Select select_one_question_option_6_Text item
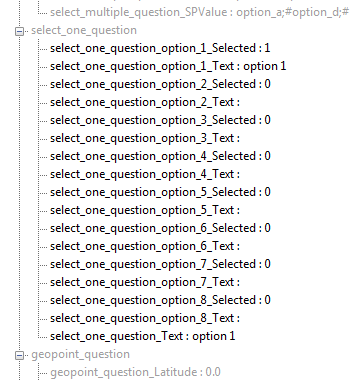 coord(145,246)
